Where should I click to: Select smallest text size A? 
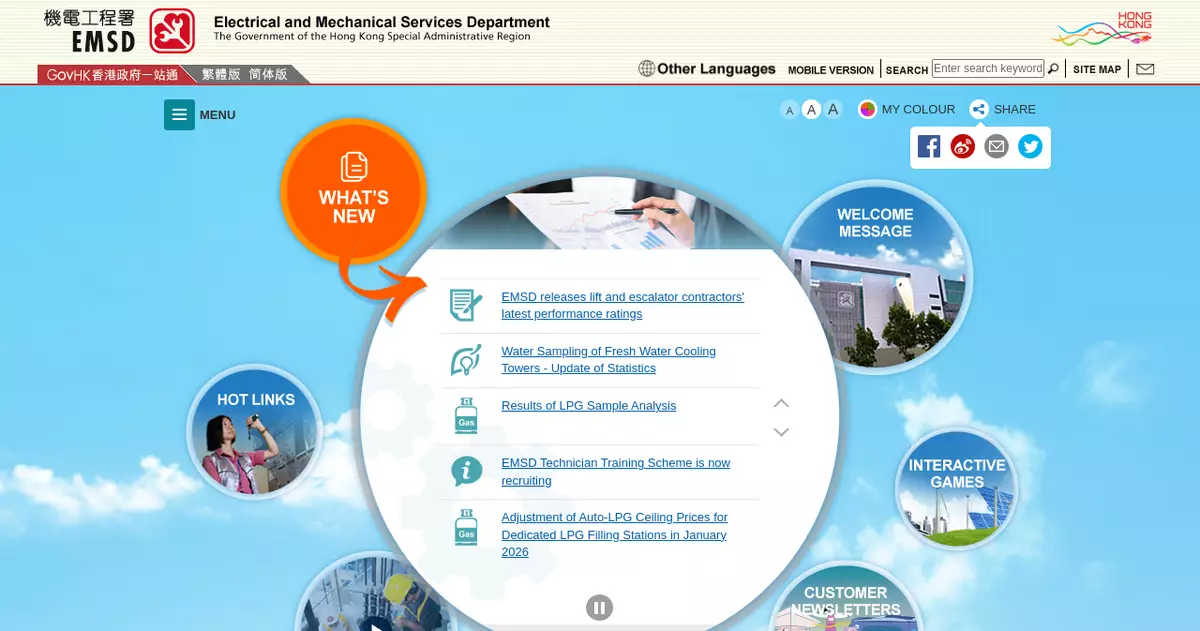click(790, 110)
